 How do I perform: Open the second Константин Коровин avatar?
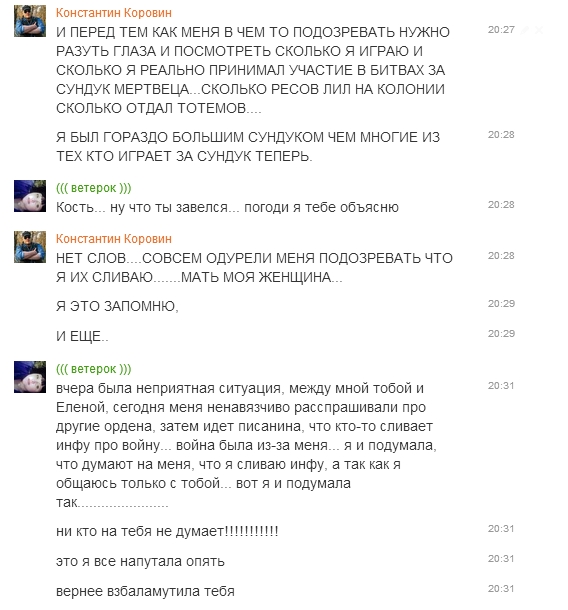coord(30,247)
